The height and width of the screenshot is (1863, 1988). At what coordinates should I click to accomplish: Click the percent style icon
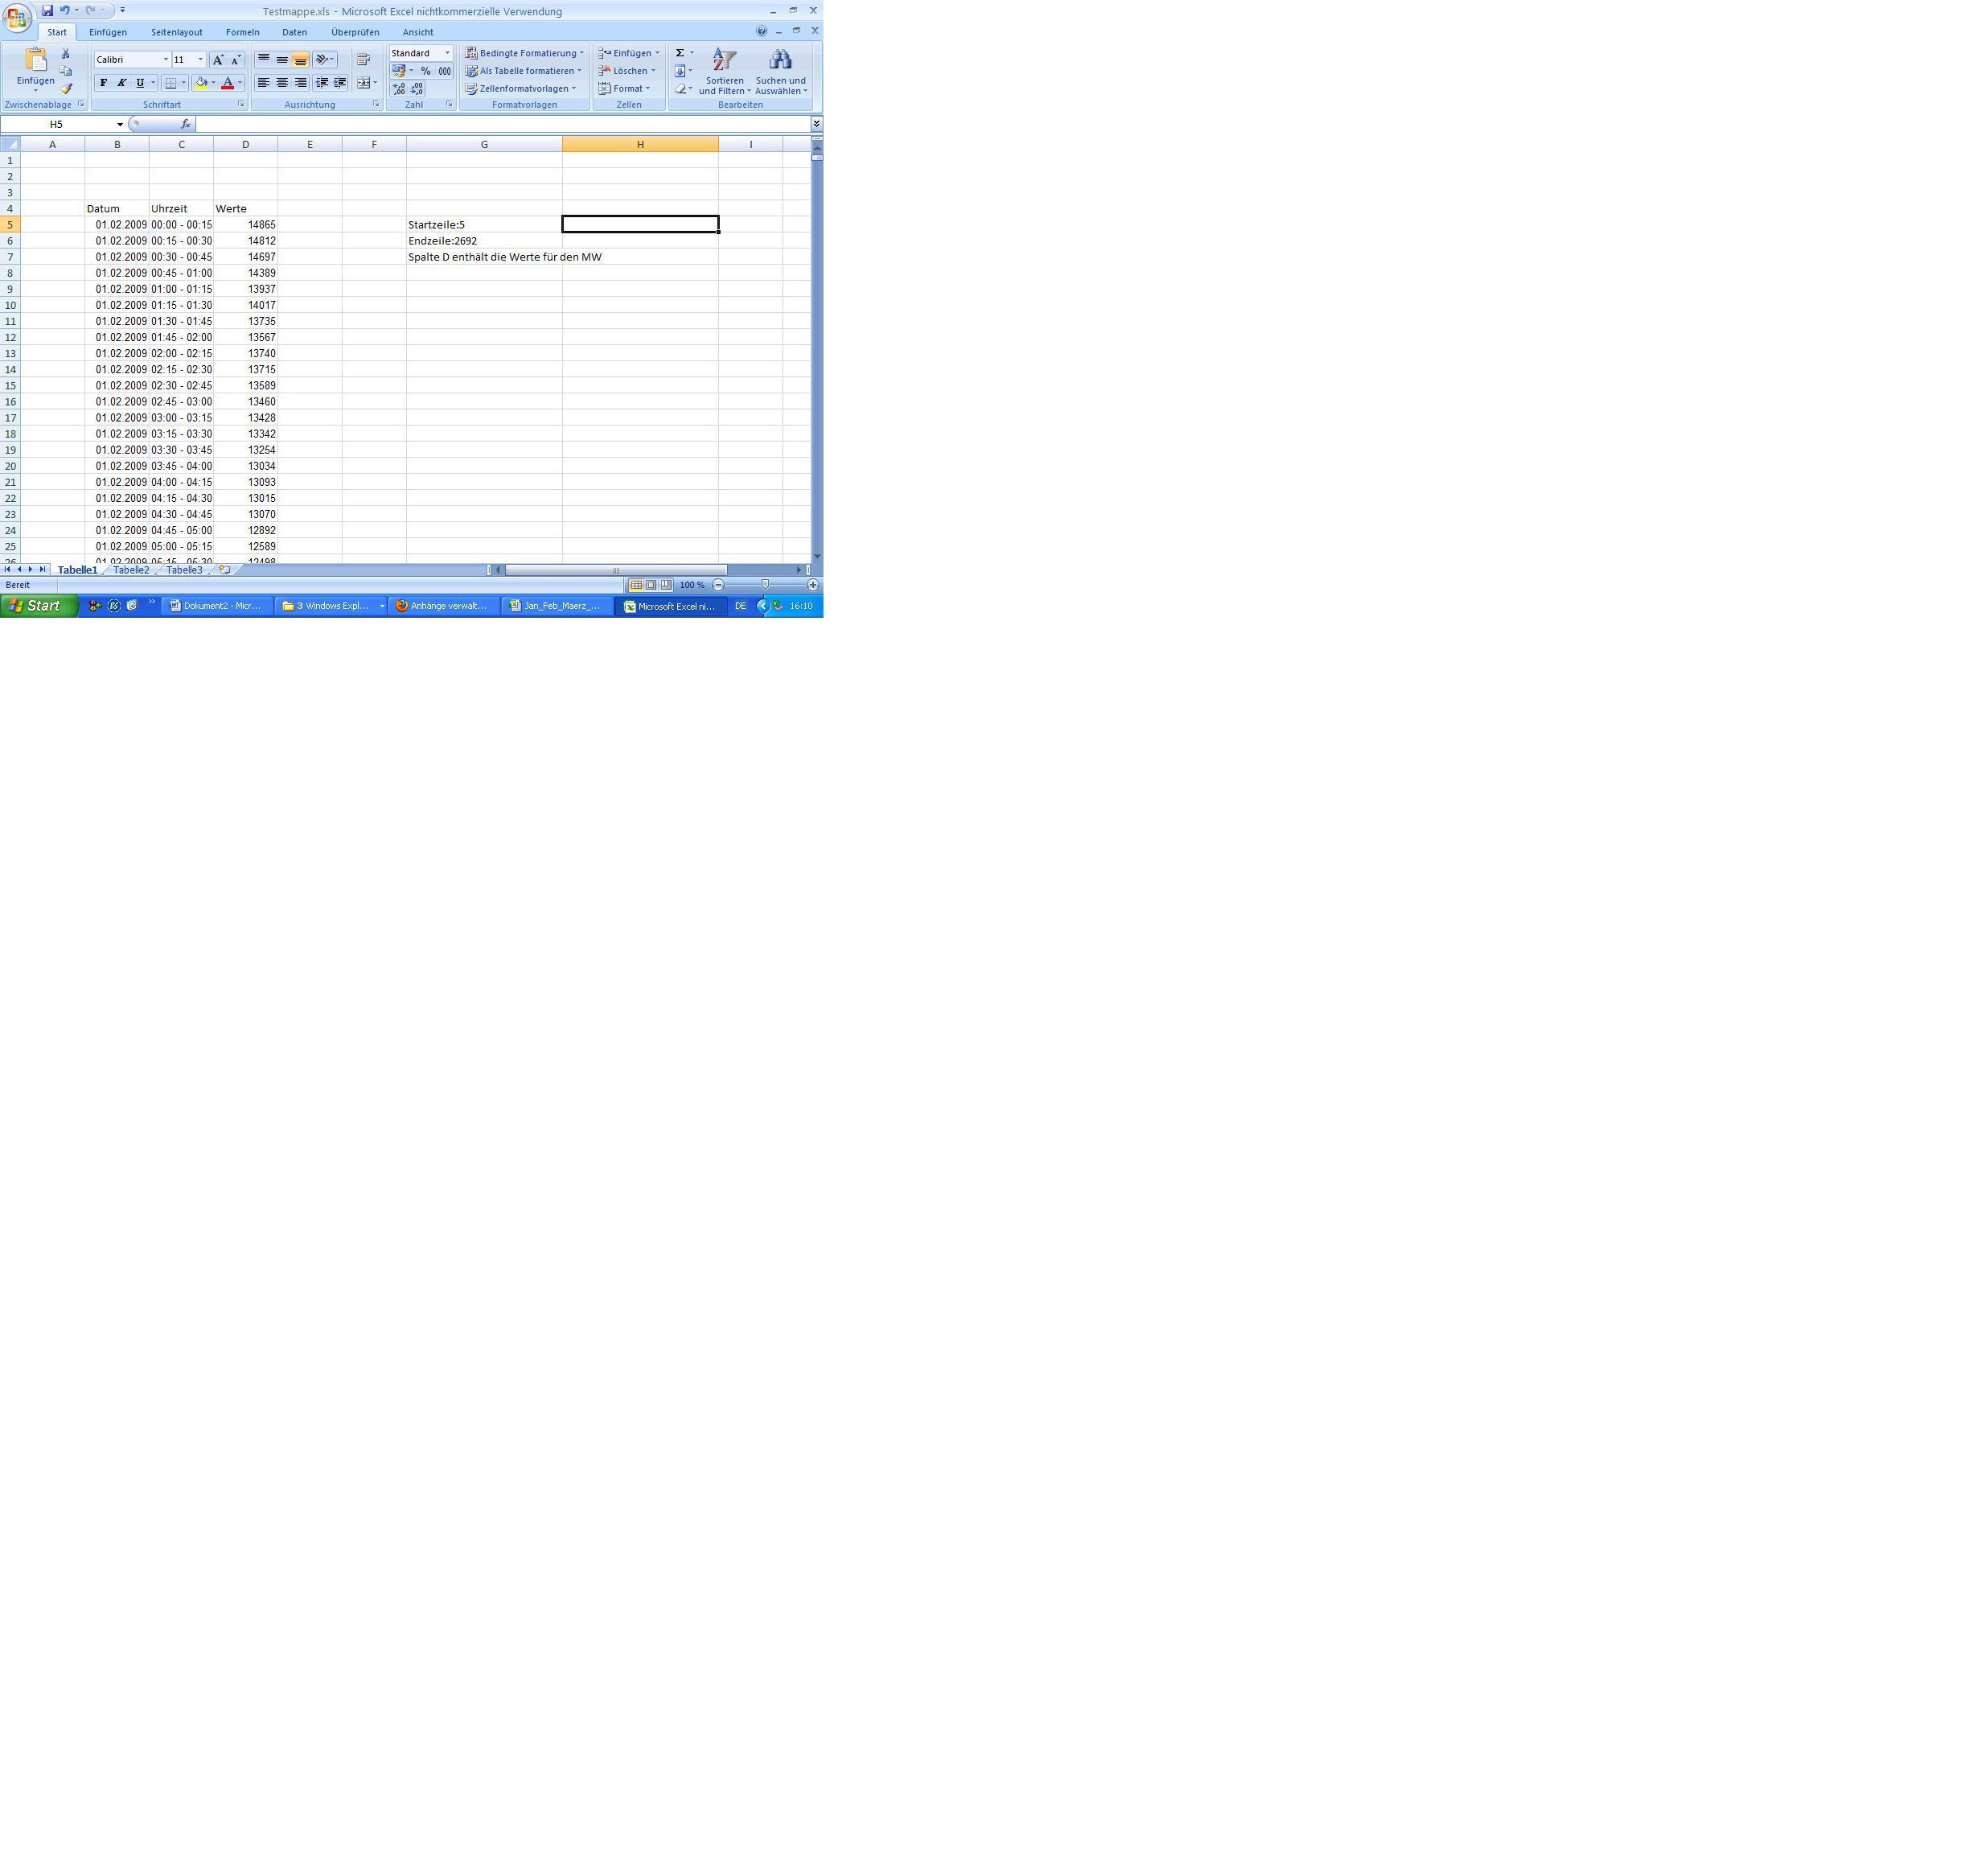[426, 71]
